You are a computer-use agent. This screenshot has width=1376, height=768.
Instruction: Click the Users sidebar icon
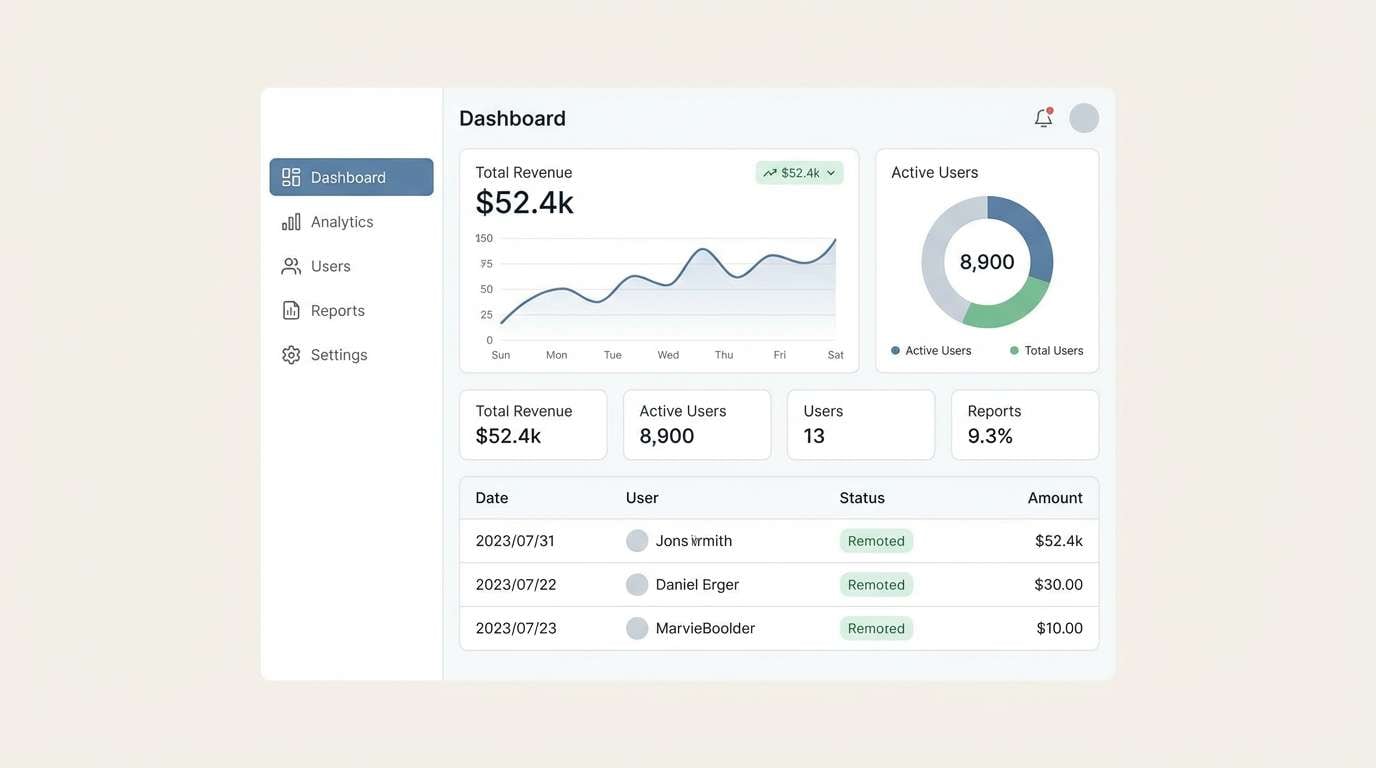point(290,264)
